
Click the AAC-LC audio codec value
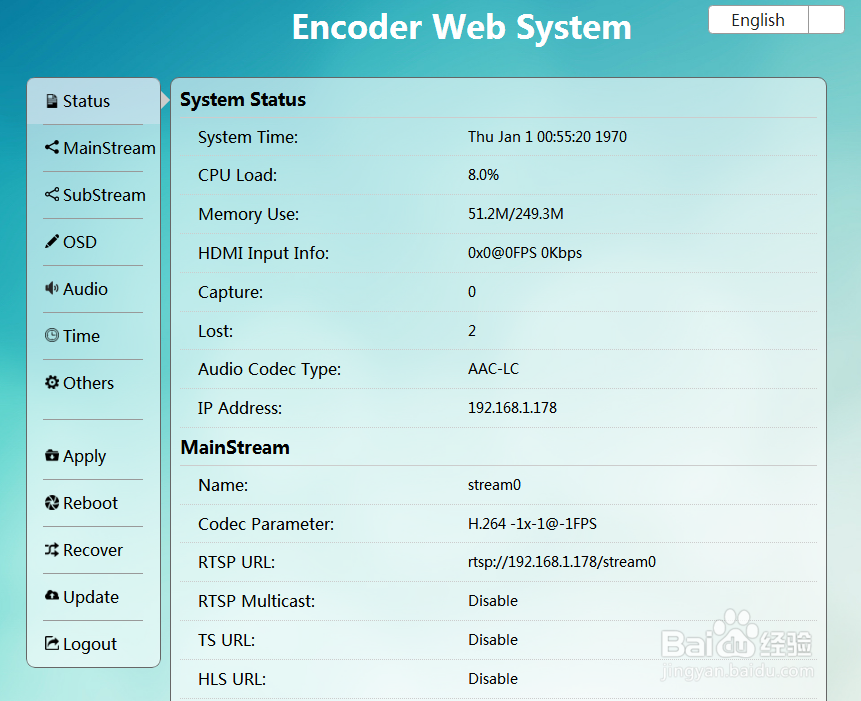(493, 368)
